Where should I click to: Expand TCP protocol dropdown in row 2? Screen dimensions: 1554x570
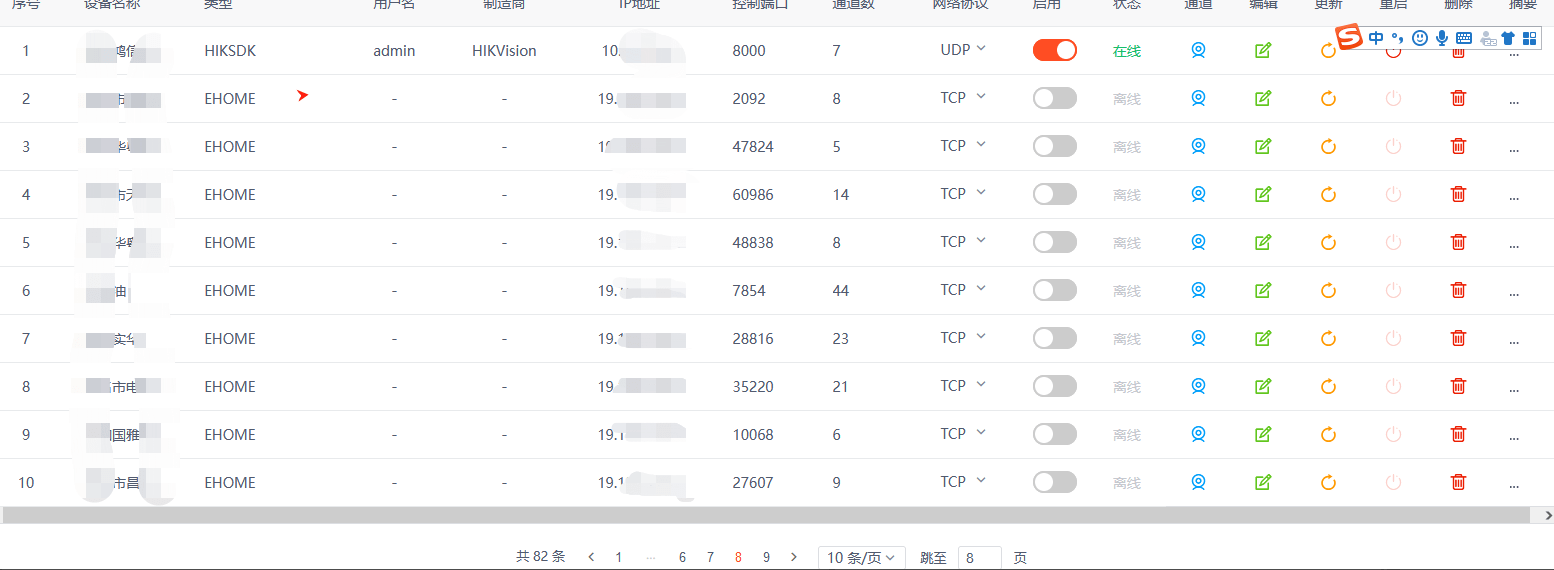click(963, 97)
